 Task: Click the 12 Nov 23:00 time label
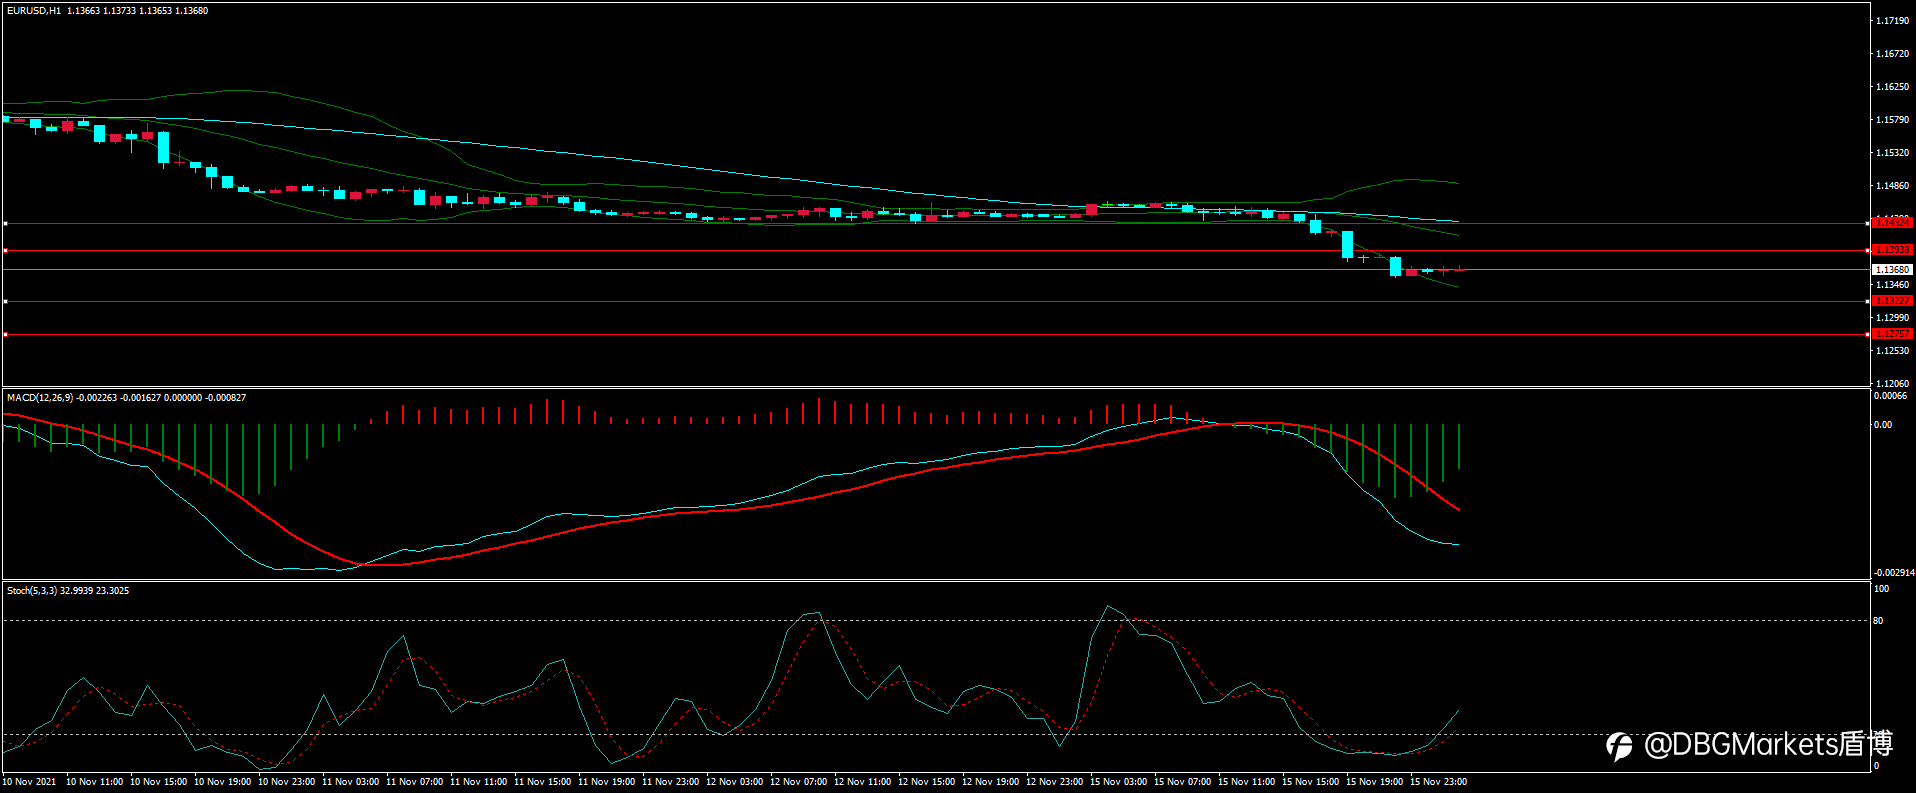click(x=1054, y=782)
